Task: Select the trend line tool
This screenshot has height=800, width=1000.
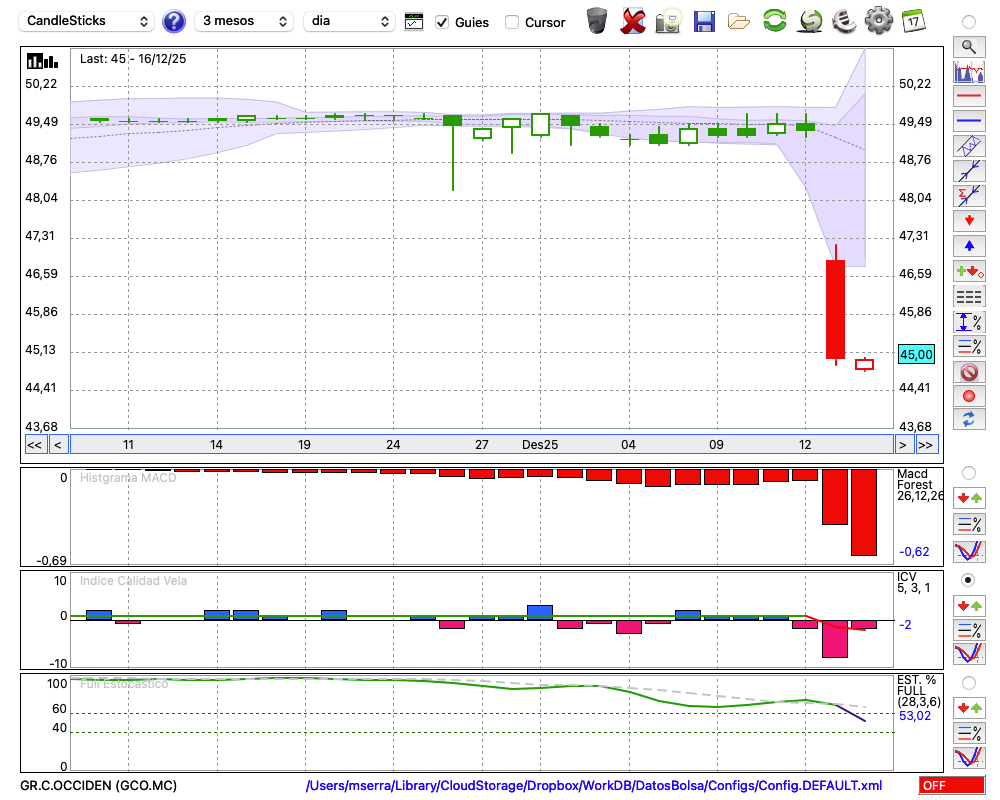Action: coord(969,170)
